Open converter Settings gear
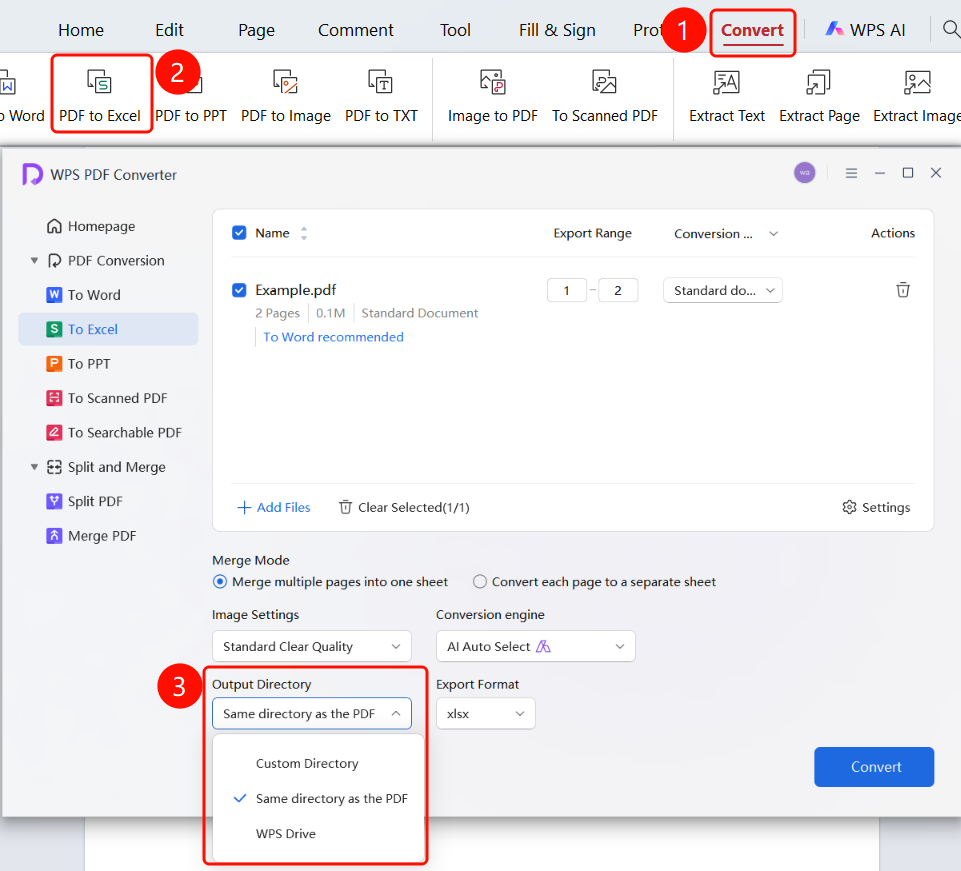961x871 pixels. coord(876,508)
